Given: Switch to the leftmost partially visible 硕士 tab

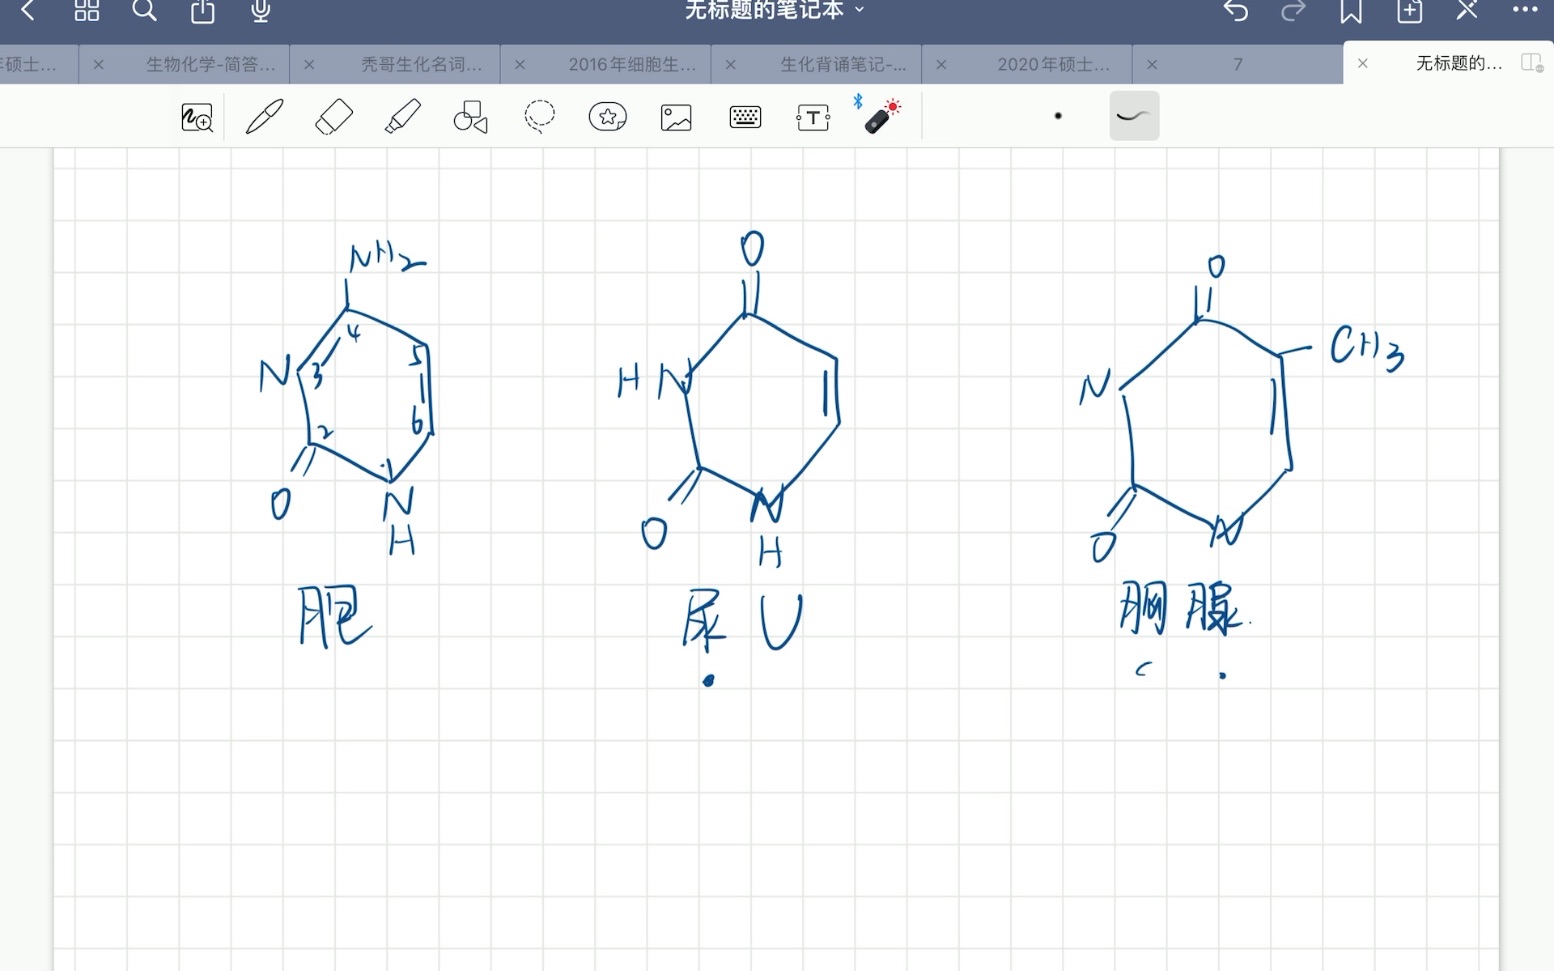Looking at the screenshot, I should [x=30, y=64].
